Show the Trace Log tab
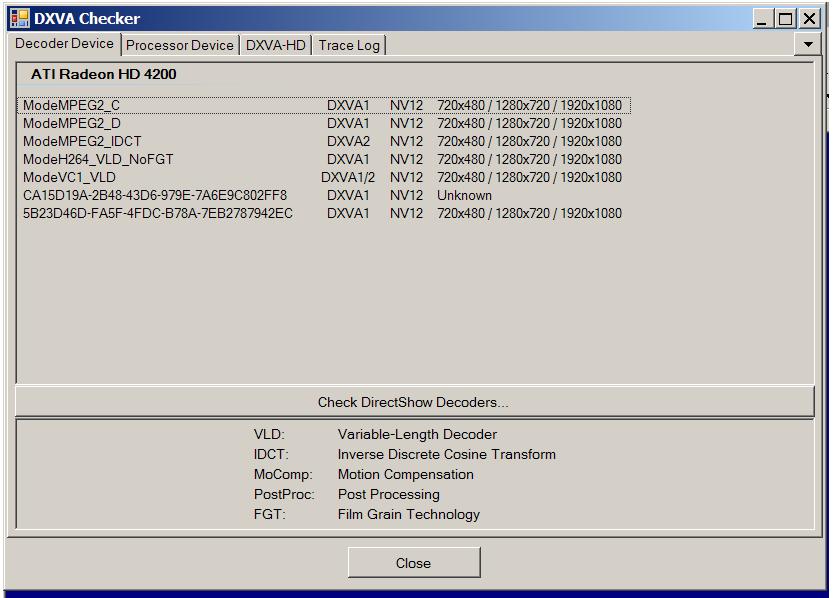Image resolution: width=840 pixels, height=598 pixels. [x=349, y=46]
